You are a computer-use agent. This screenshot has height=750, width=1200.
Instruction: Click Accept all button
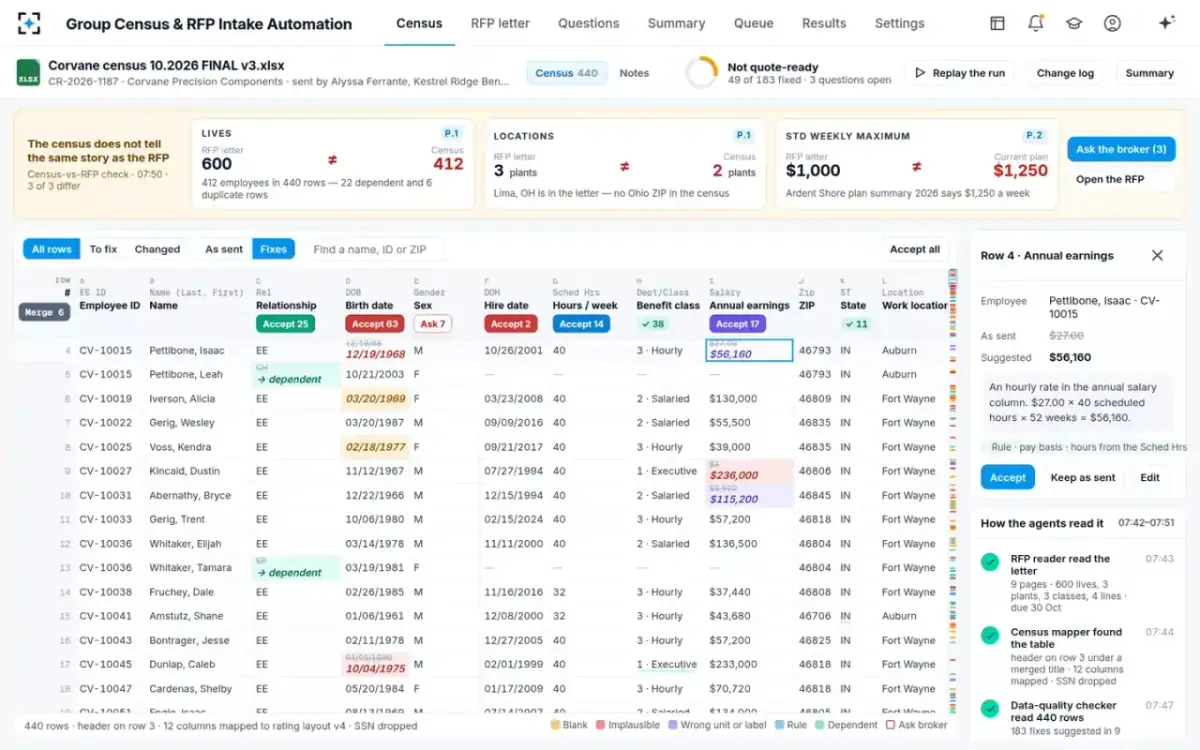915,249
